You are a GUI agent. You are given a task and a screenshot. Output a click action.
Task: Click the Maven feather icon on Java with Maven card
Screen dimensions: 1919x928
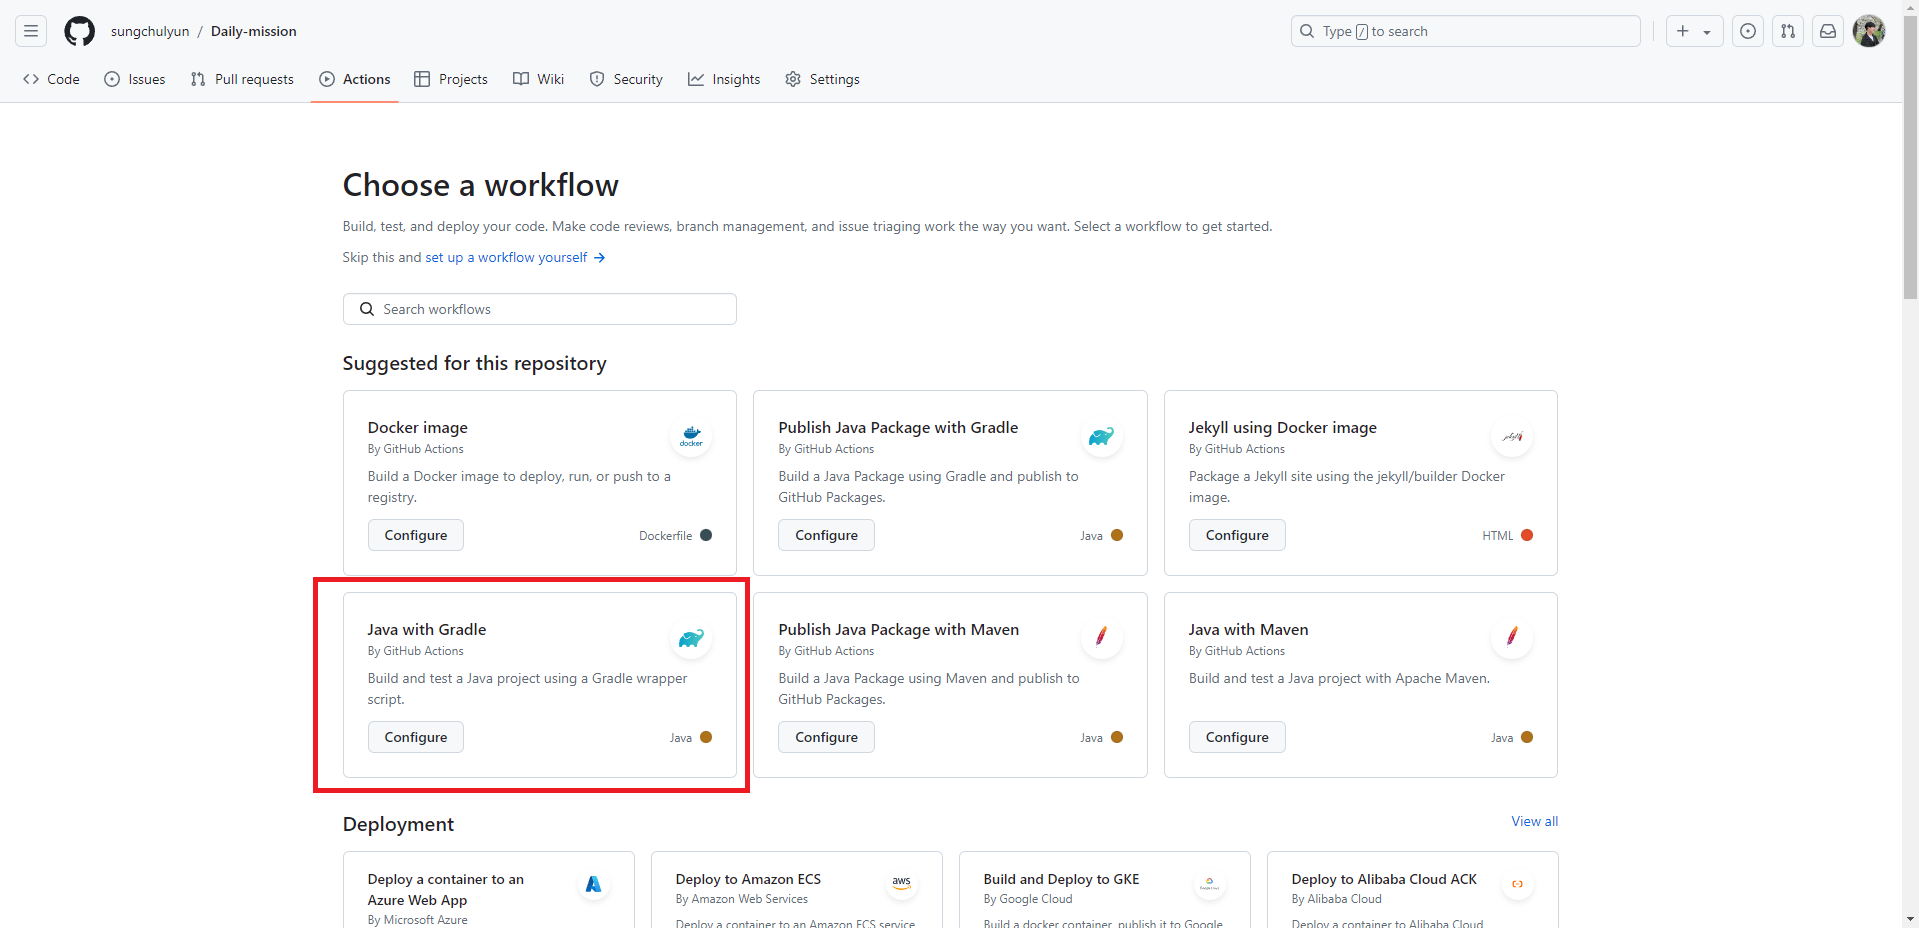click(x=1512, y=638)
